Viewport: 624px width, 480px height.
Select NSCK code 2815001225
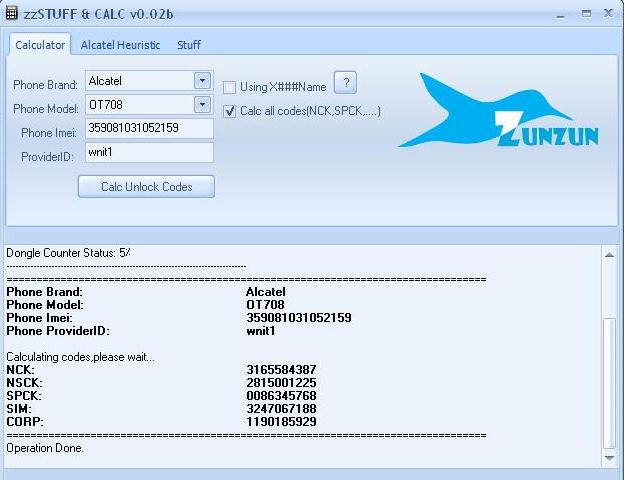[x=281, y=383]
